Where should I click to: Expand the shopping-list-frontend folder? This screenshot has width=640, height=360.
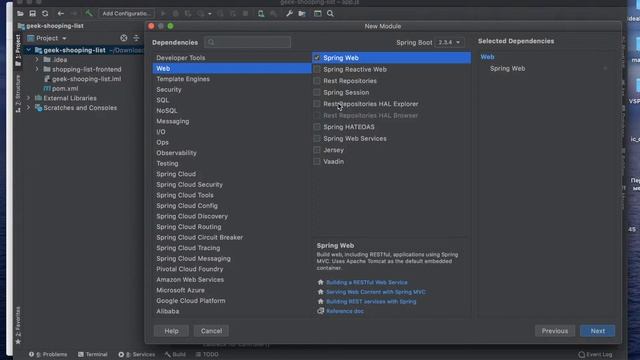(37, 69)
